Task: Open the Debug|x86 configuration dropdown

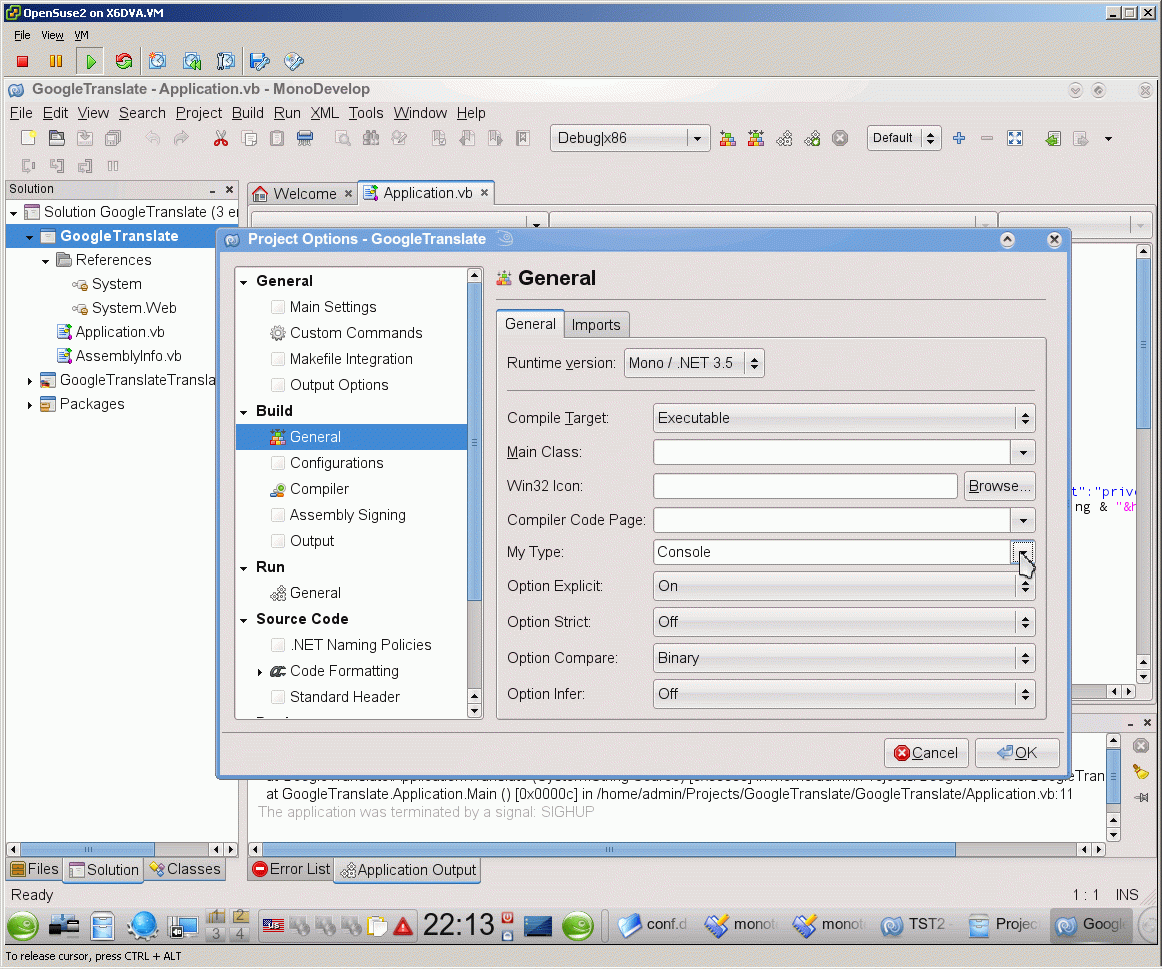Action: (x=630, y=138)
